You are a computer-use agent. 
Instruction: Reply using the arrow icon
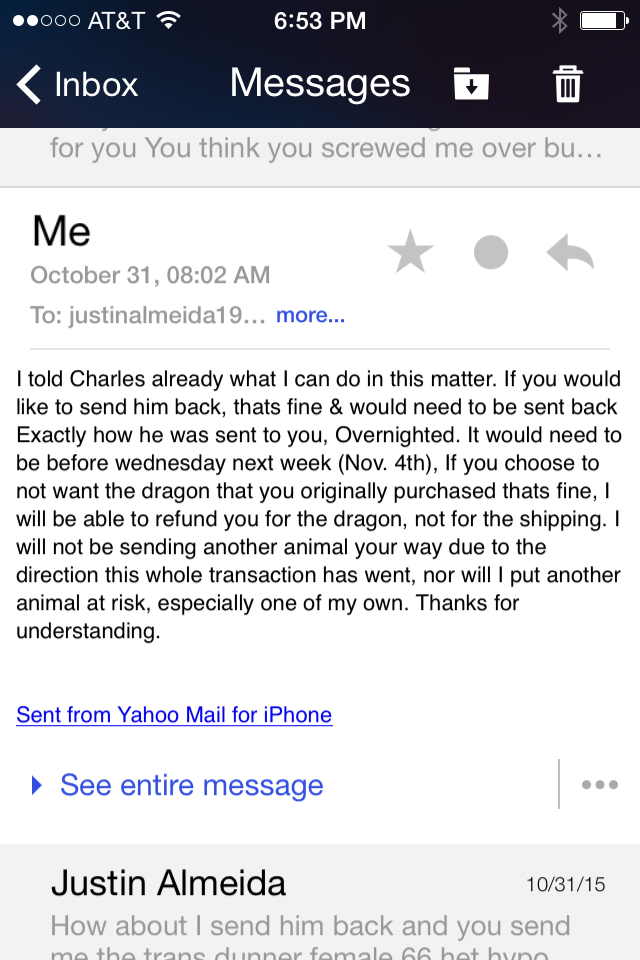pyautogui.click(x=570, y=252)
